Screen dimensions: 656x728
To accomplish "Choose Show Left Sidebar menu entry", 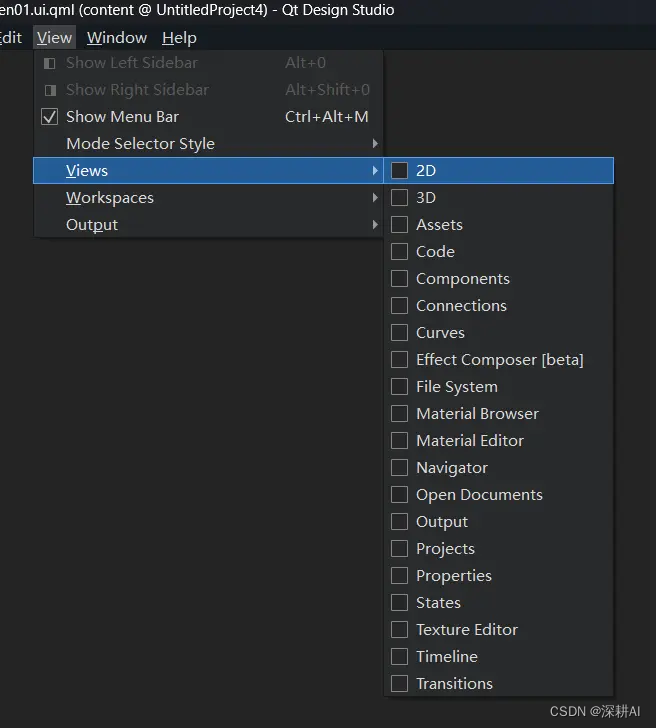I will click(x=208, y=63).
